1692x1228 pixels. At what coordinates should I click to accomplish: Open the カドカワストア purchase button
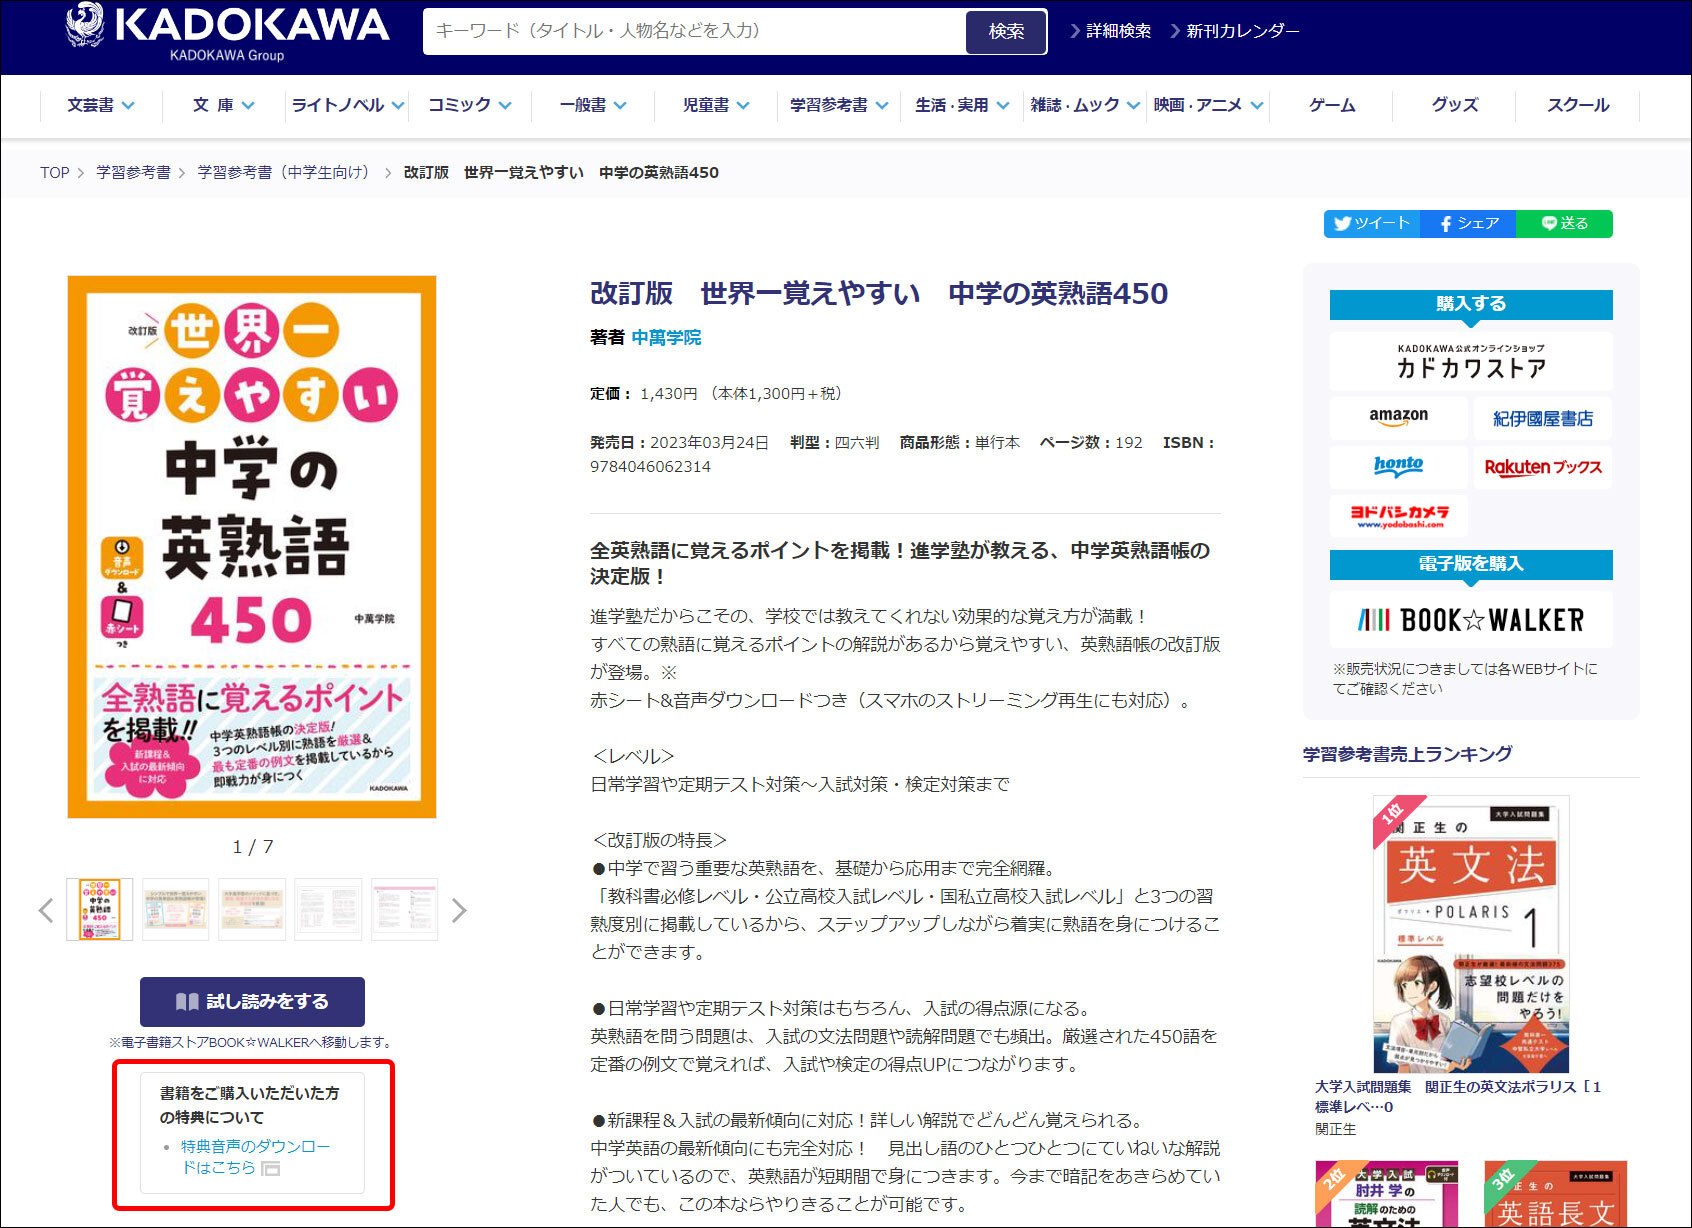pos(1471,361)
